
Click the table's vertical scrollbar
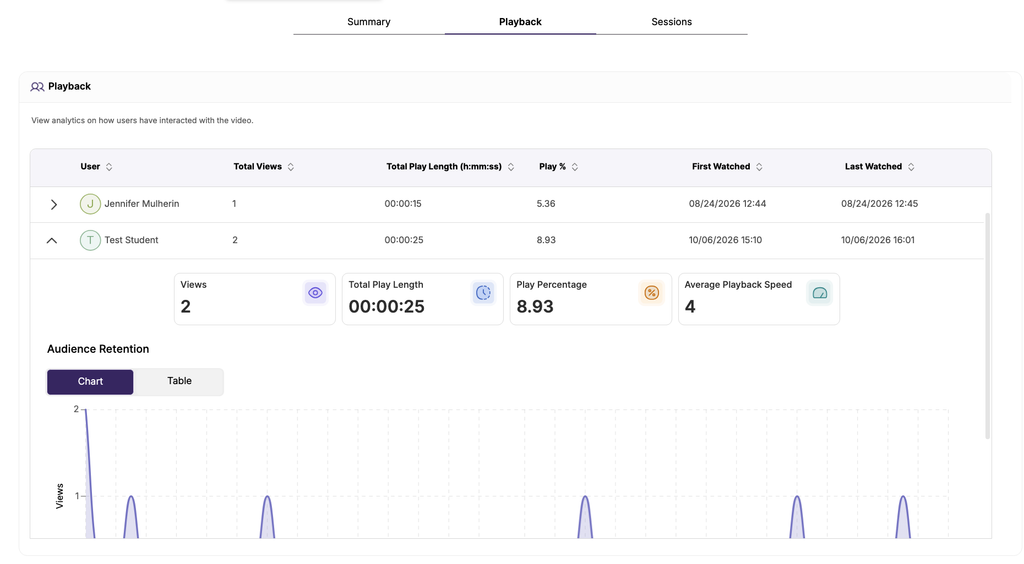tap(987, 326)
